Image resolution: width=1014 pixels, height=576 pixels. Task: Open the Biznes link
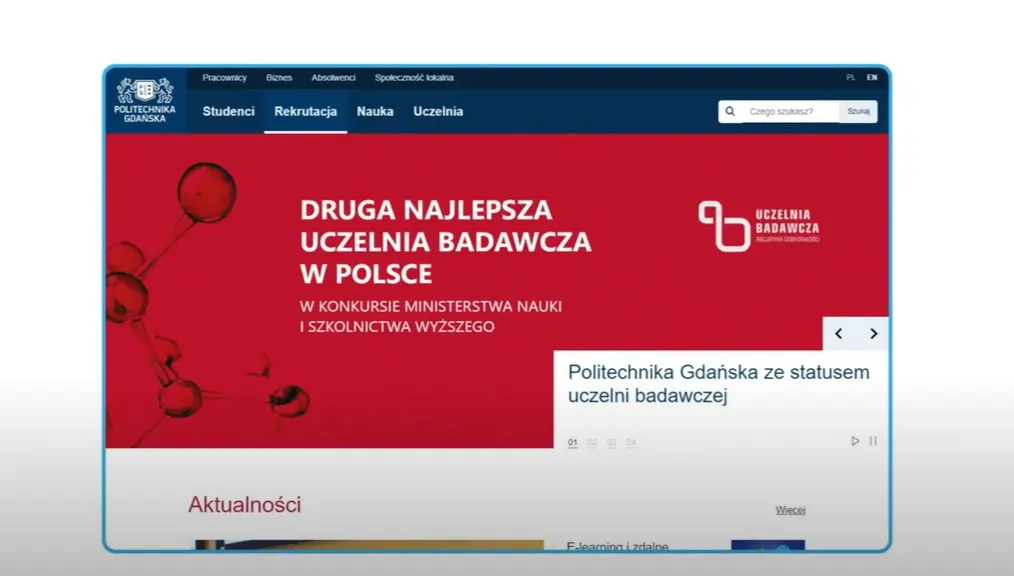[x=279, y=78]
